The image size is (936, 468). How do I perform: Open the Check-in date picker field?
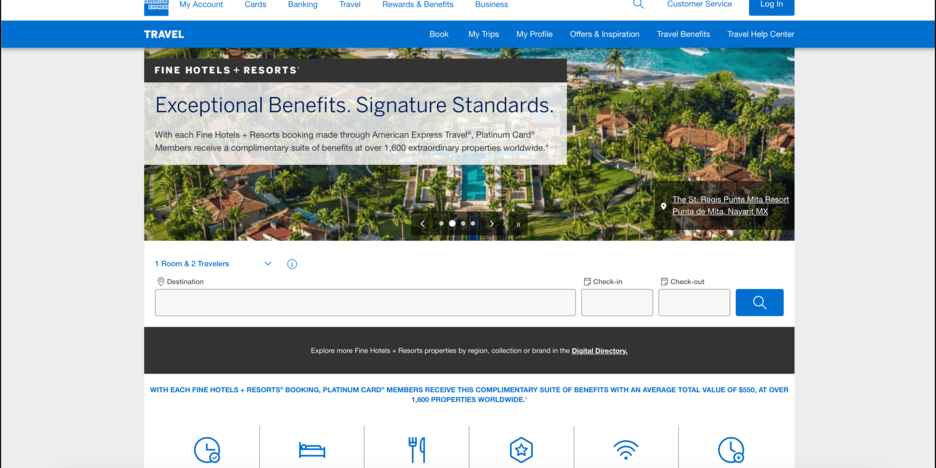[x=617, y=303]
